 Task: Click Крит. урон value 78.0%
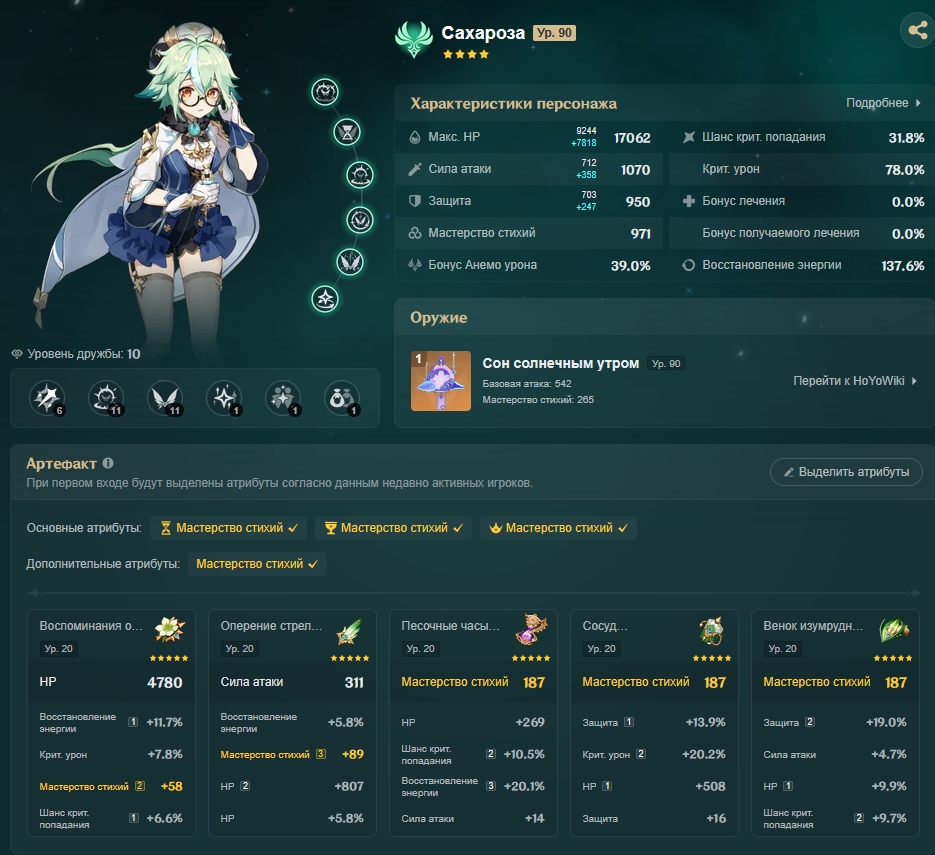(x=905, y=171)
